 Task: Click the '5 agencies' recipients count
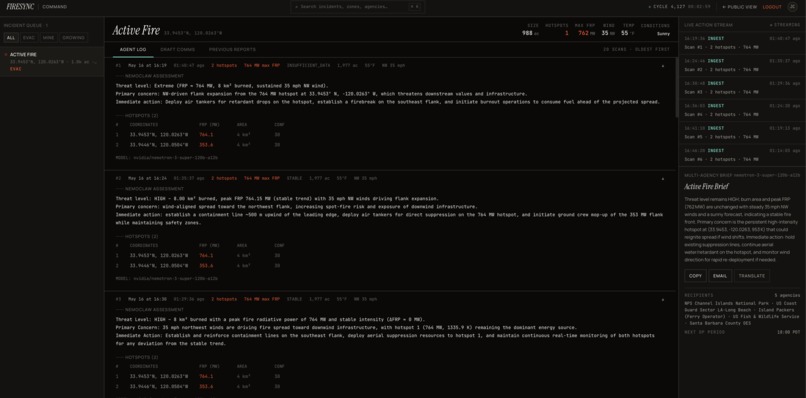[787, 296]
